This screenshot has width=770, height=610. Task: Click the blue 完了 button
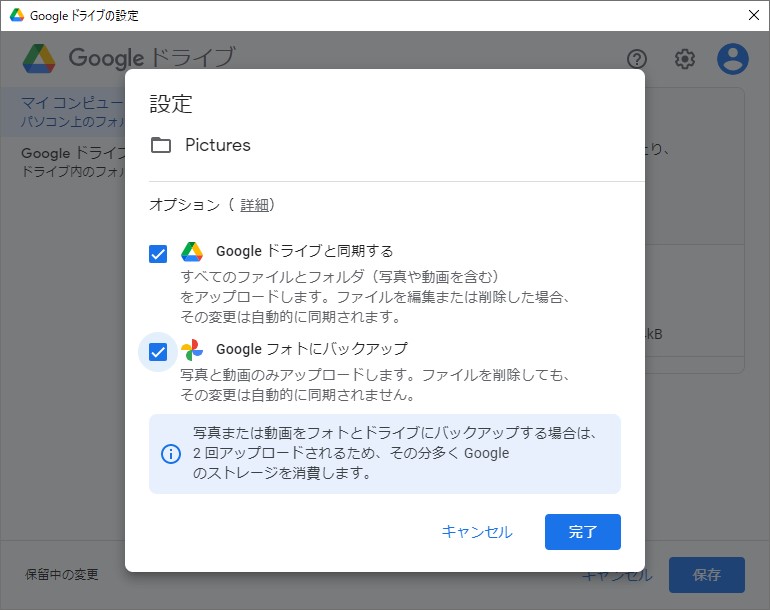point(582,532)
